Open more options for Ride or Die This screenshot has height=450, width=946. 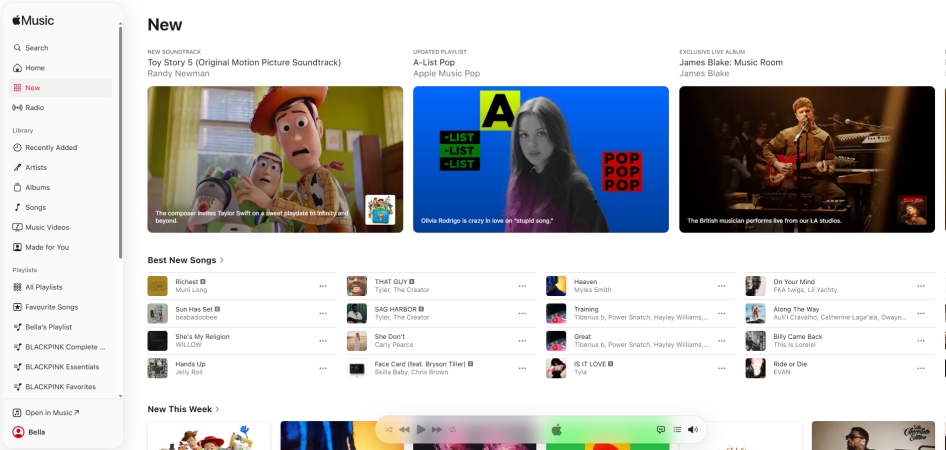(921, 368)
